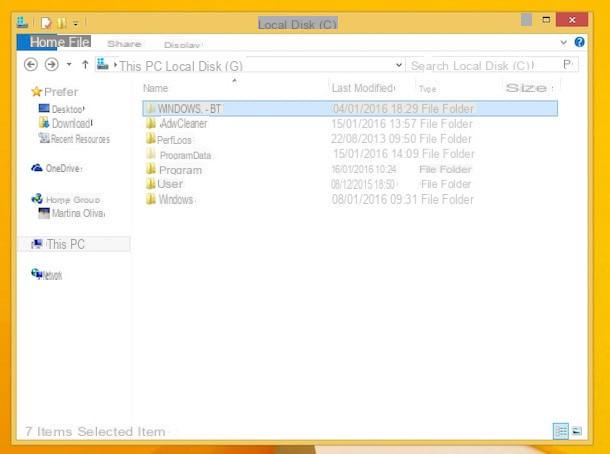Viewport: 610px width, 454px height.
Task: Sort by the Size column header
Action: [x=526, y=88]
